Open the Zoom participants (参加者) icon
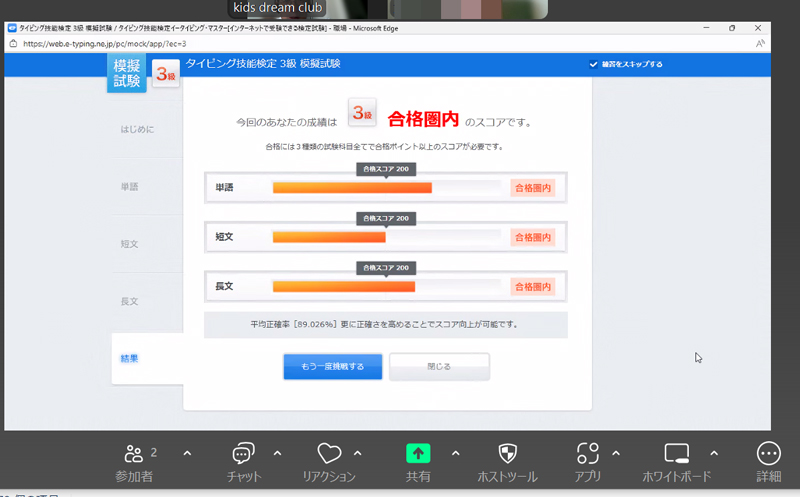 point(133,453)
